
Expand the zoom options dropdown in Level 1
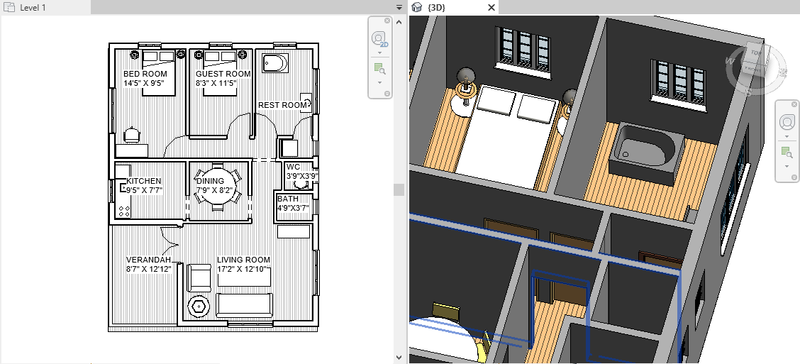[x=379, y=82]
